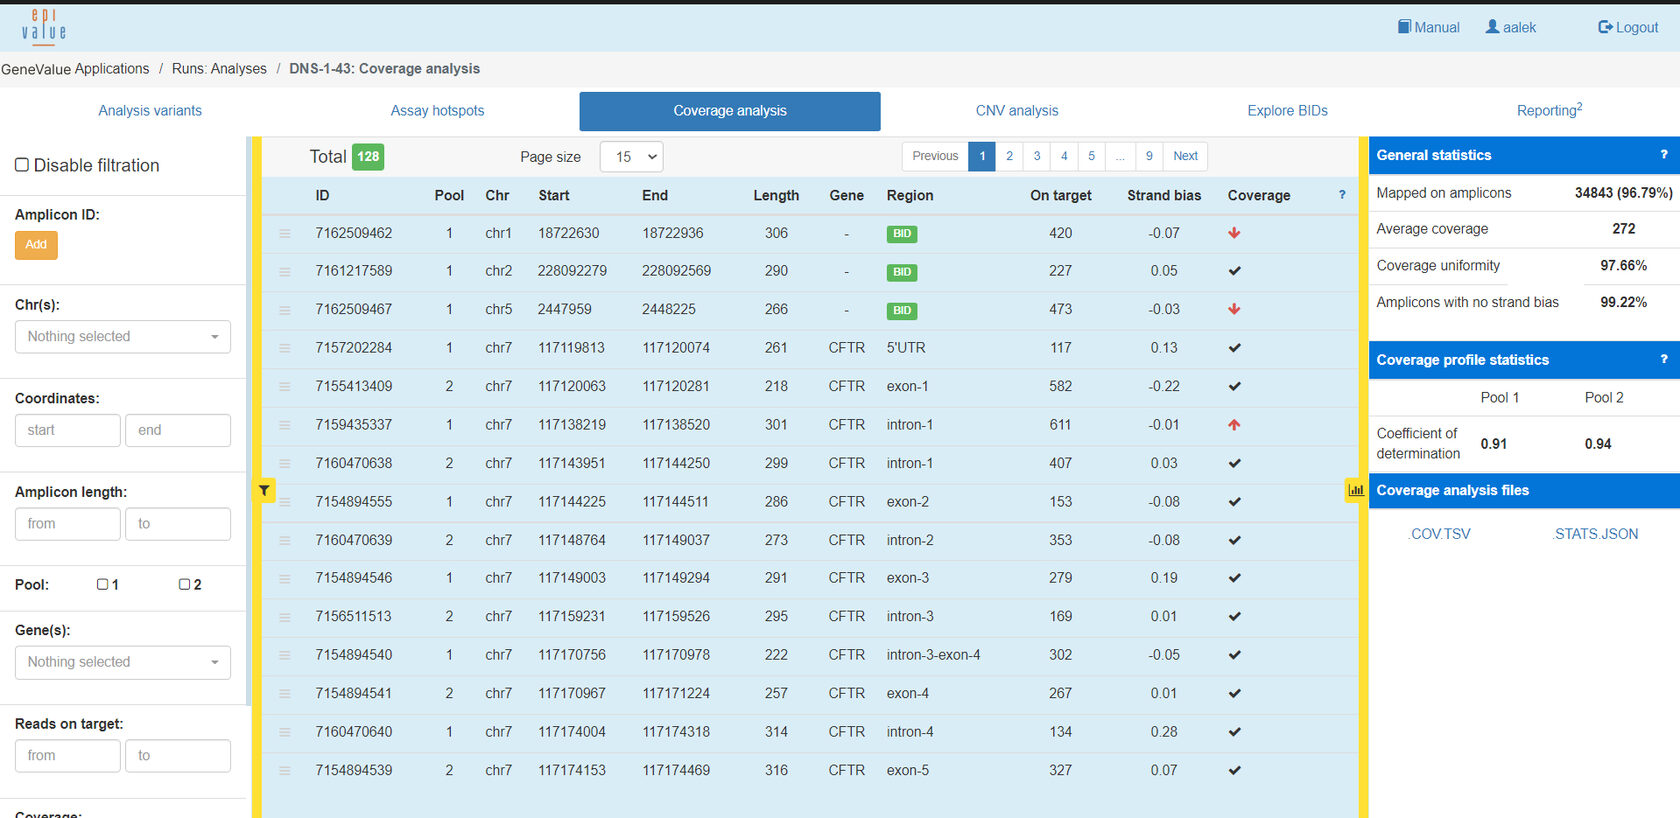
Task: Click the question mark beside Coverage column
Action: 1342,195
